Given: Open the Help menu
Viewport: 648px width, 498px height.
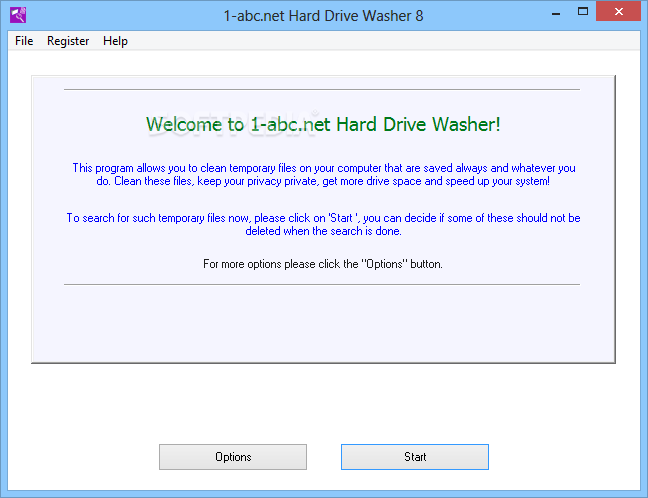Looking at the screenshot, I should click(115, 41).
